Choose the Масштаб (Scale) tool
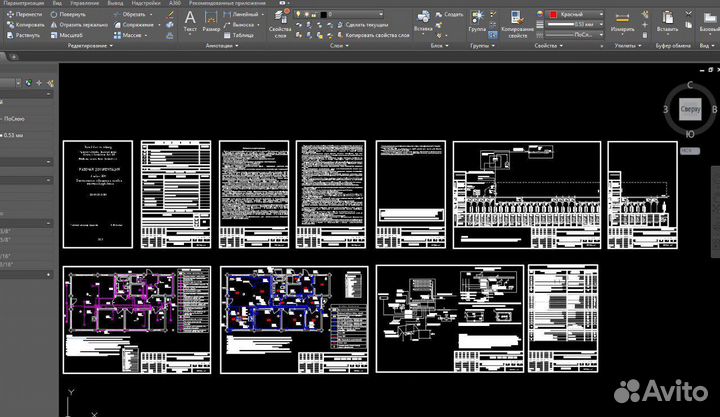720x417 pixels. (x=69, y=35)
